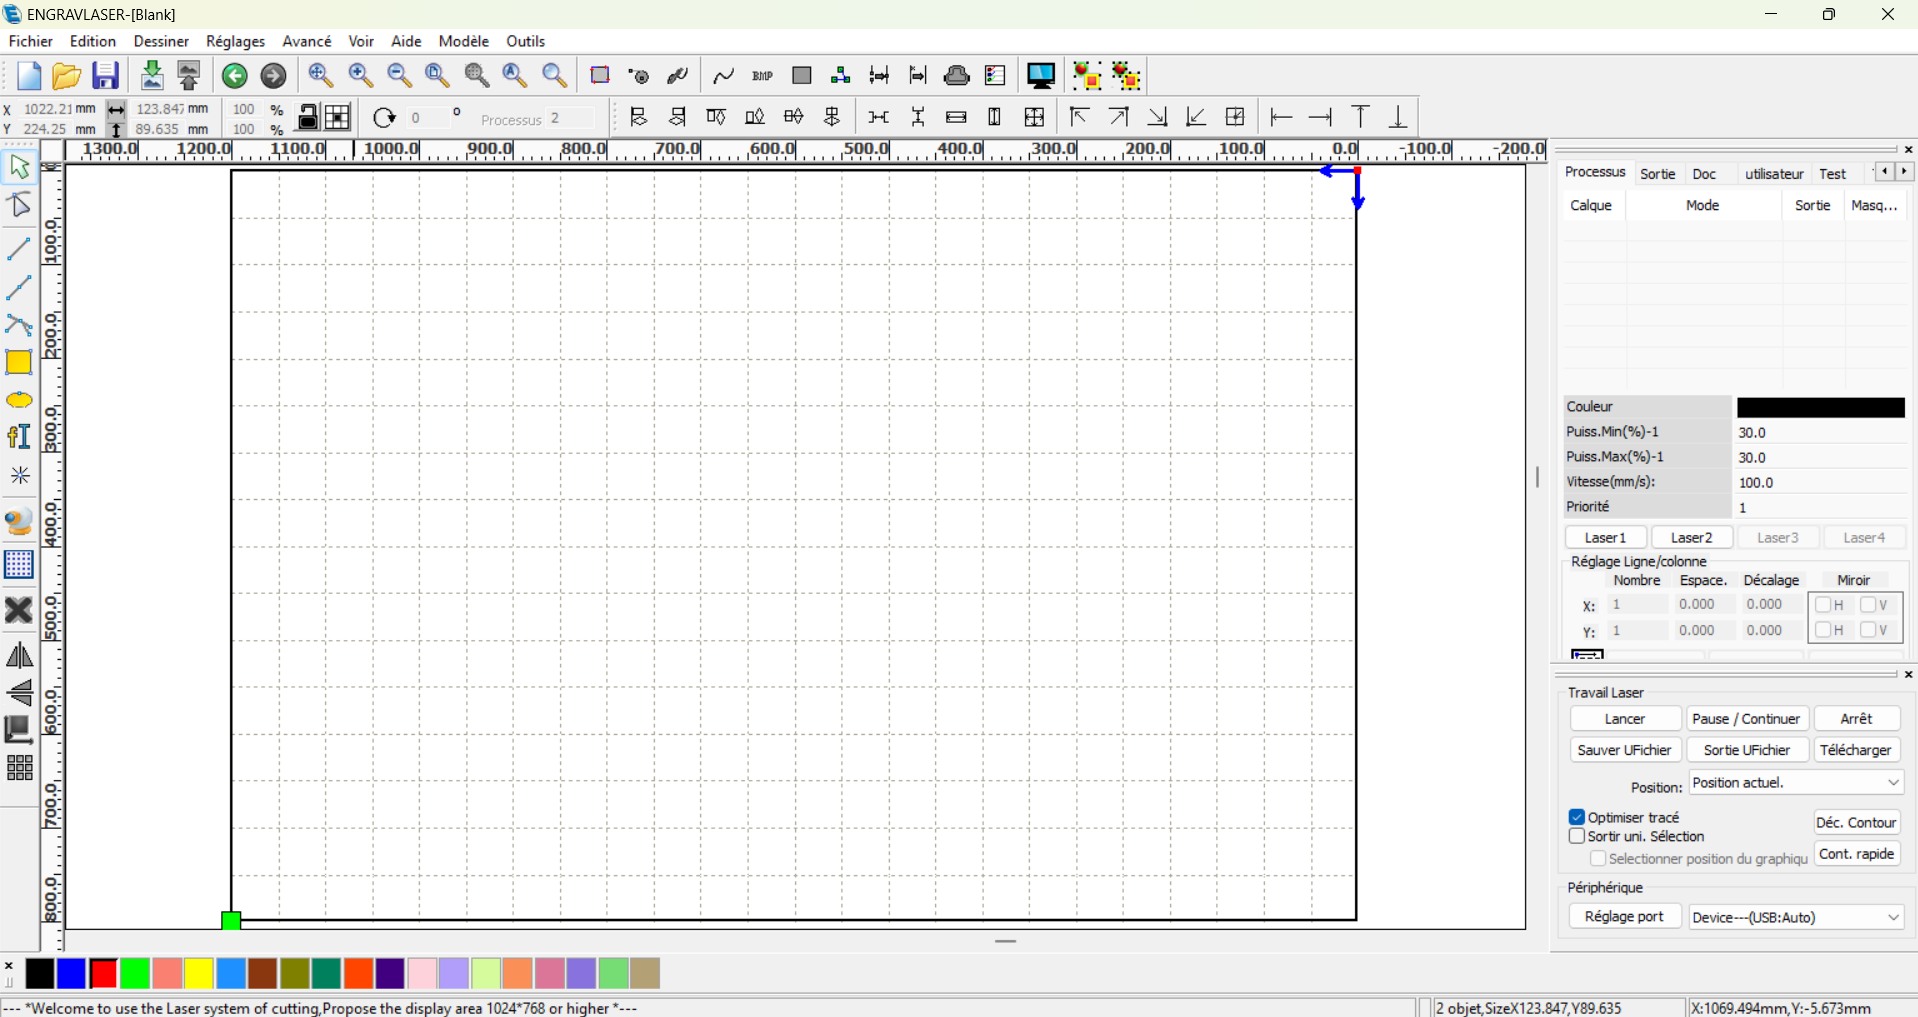Open the Device USB Auto dropdown
Screen dimensions: 1918x1017
[1796, 917]
